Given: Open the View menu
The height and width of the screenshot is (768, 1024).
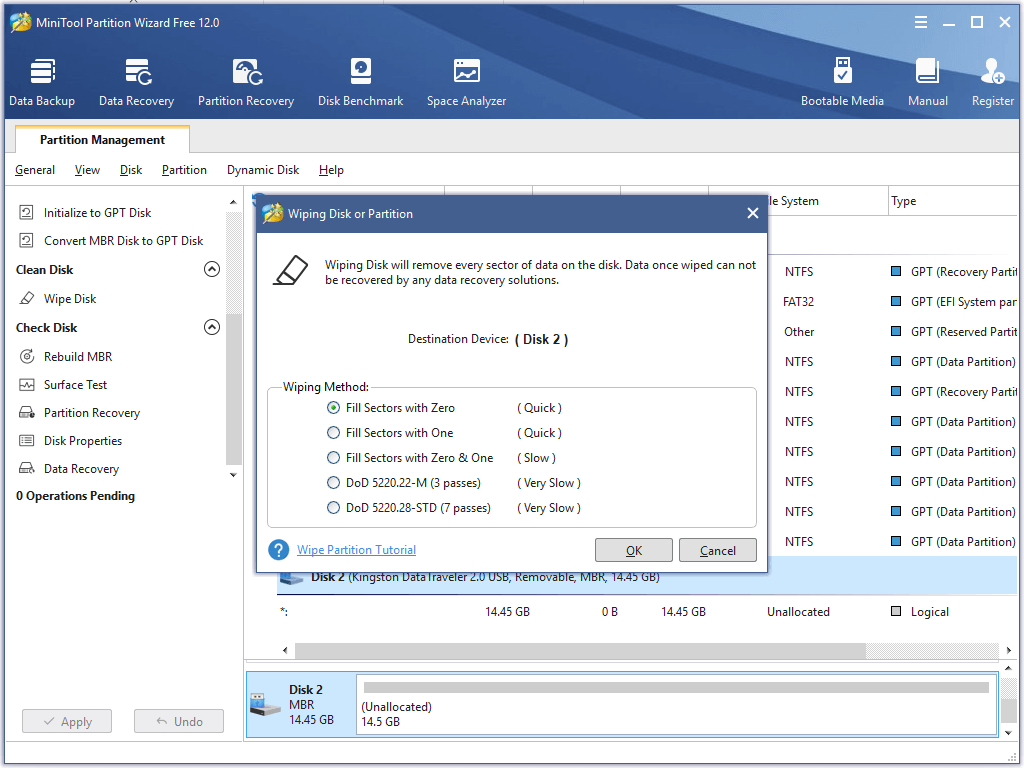Looking at the screenshot, I should pyautogui.click(x=87, y=170).
